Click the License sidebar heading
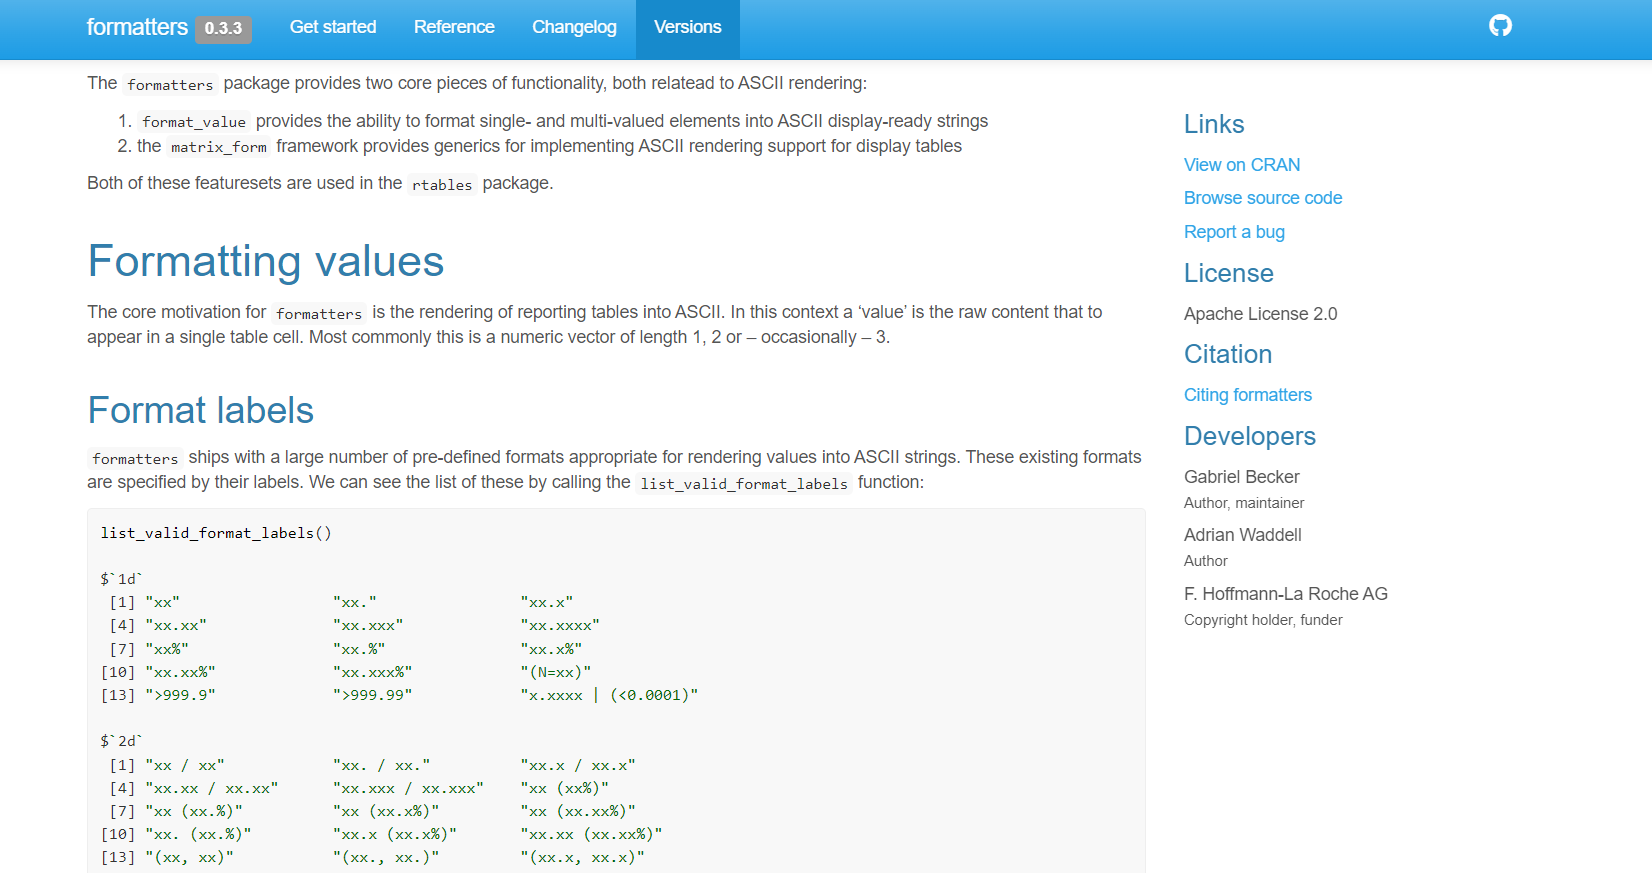 click(1229, 273)
